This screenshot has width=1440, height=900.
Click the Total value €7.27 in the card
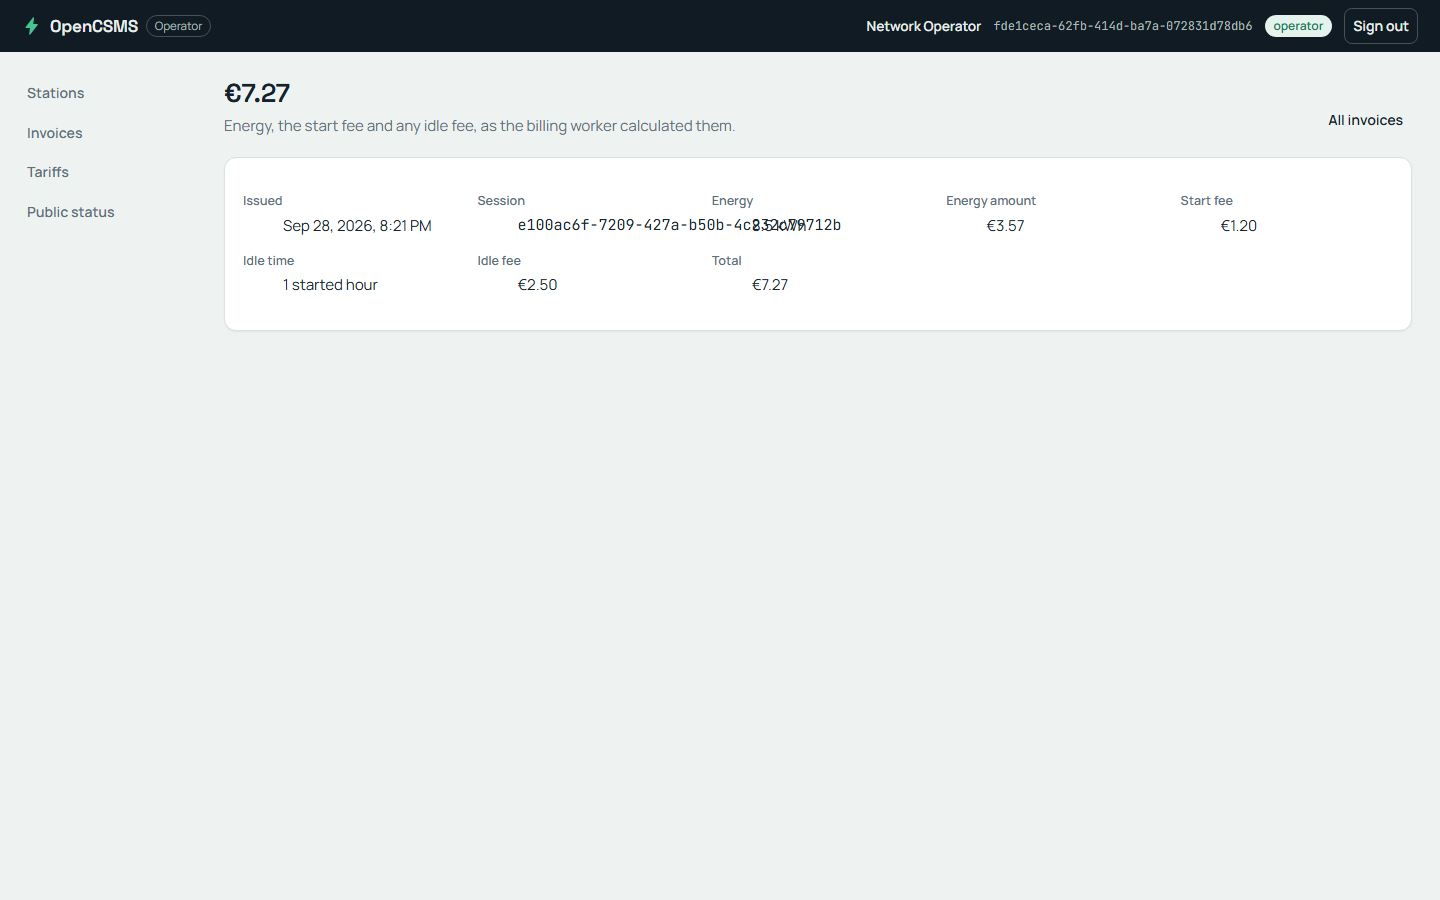click(770, 285)
